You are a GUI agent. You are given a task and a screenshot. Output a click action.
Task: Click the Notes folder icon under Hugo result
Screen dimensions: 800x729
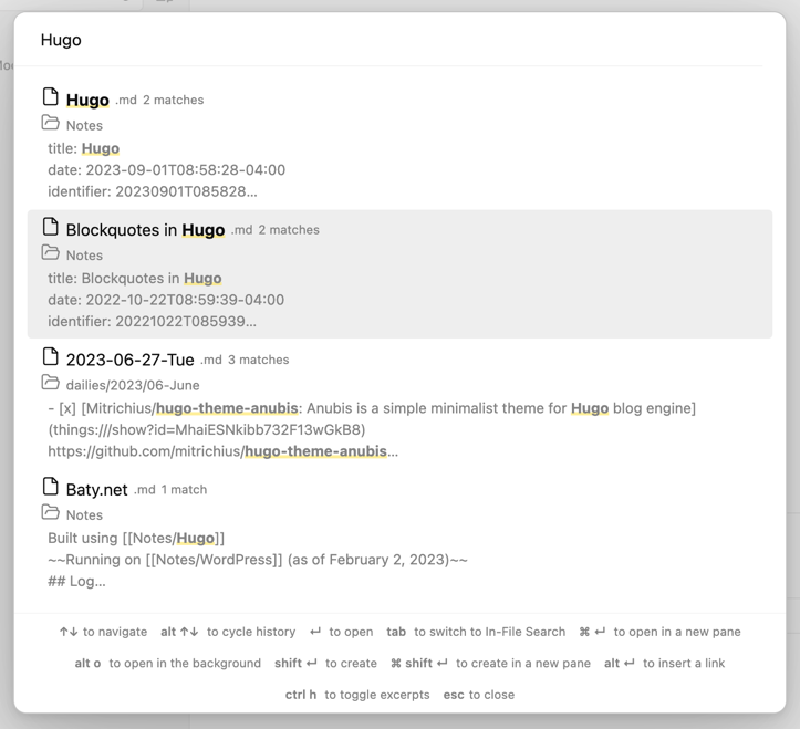50,122
